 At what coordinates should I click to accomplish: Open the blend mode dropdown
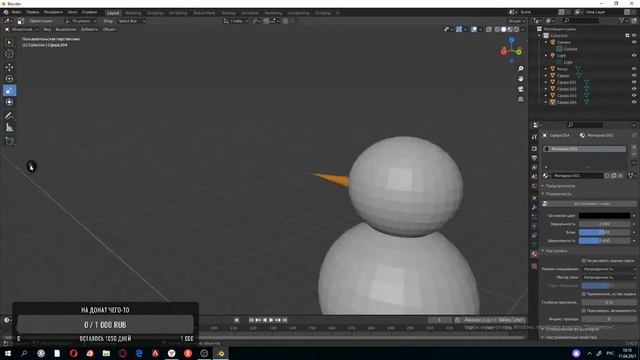(x=609, y=269)
